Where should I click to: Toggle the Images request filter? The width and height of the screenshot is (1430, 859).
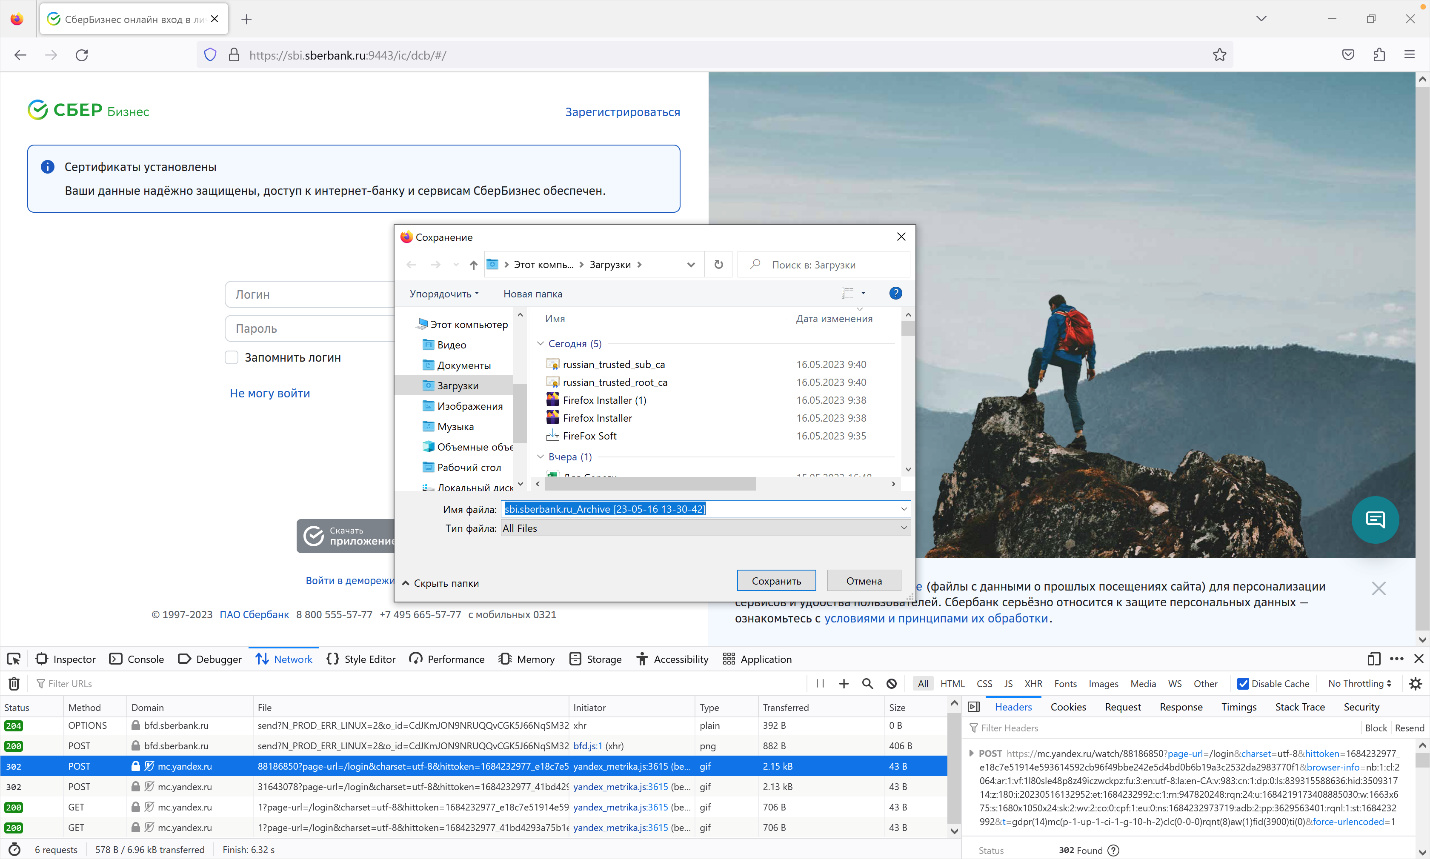click(x=1104, y=684)
